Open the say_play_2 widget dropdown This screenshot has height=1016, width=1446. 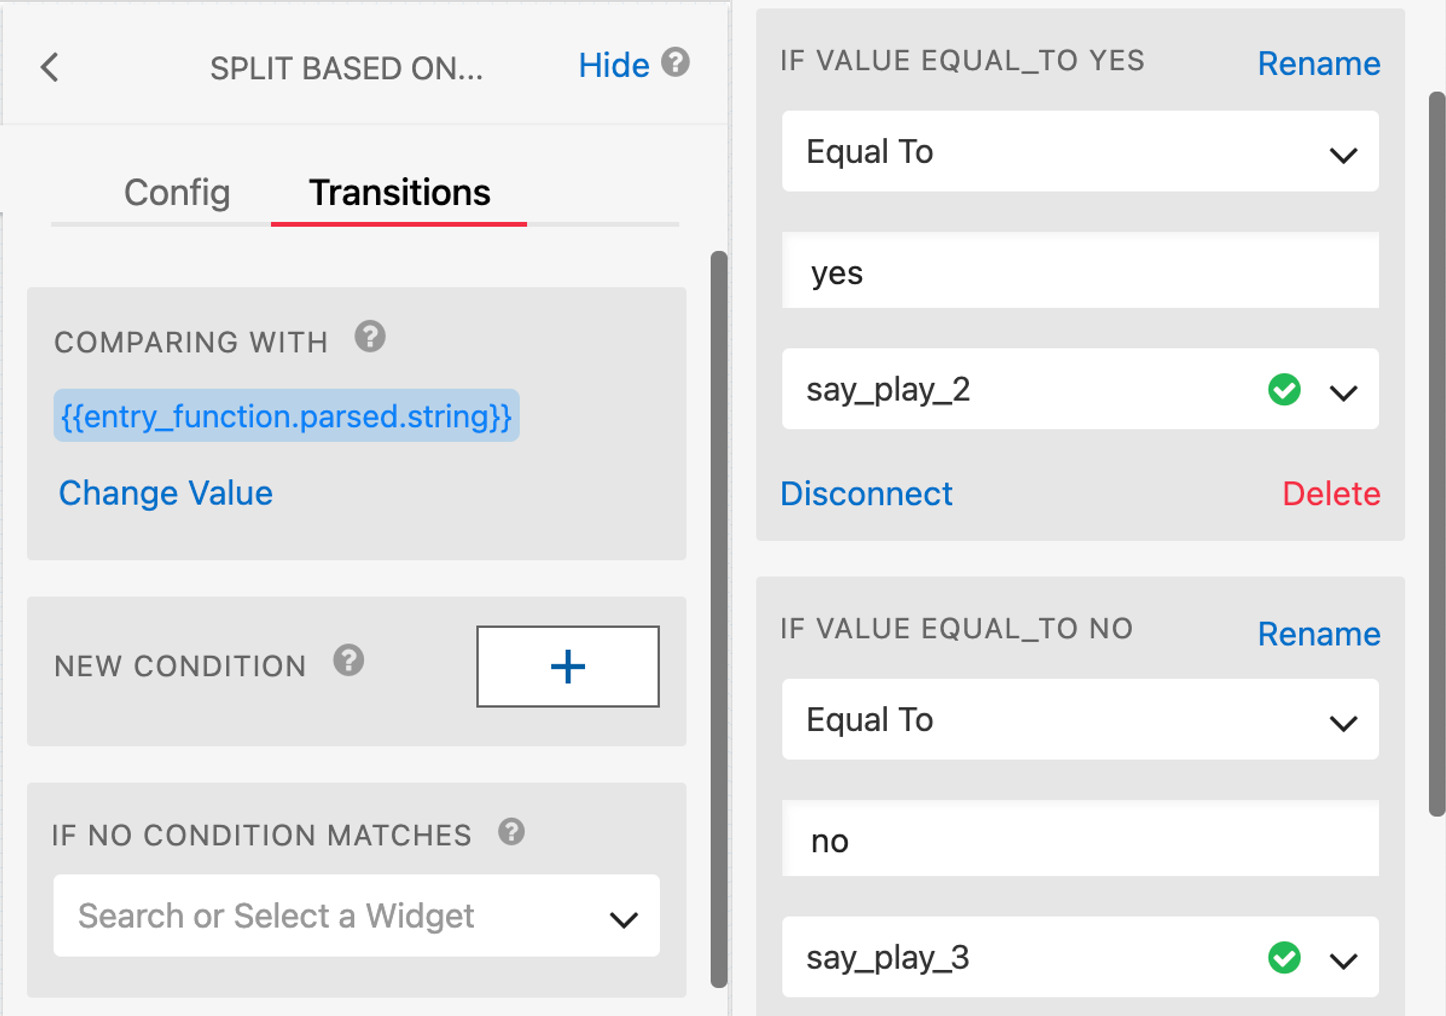coord(1343,392)
